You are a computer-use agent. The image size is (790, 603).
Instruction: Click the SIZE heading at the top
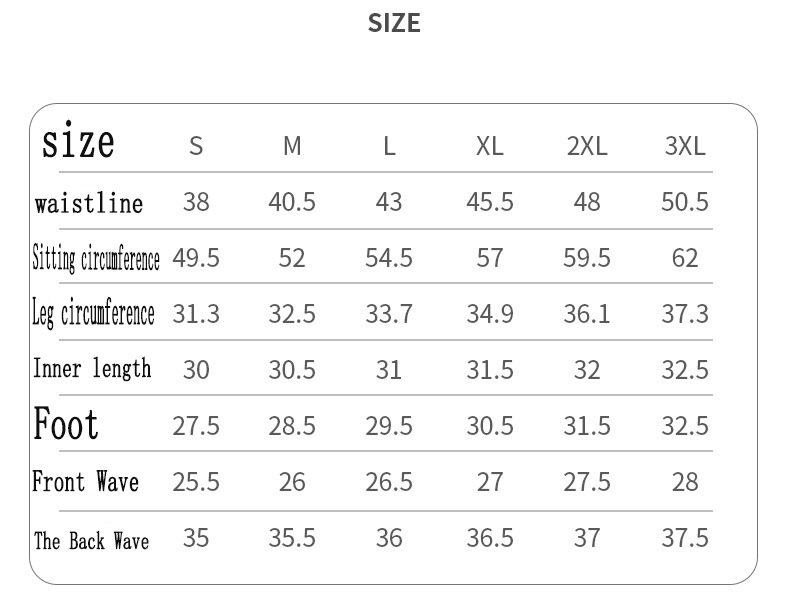pyautogui.click(x=394, y=23)
